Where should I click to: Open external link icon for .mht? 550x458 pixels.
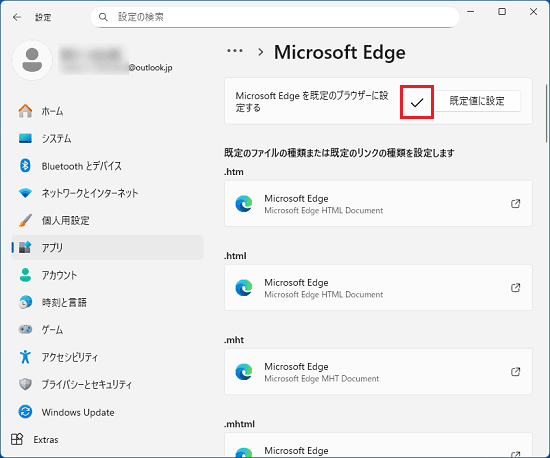pos(515,371)
